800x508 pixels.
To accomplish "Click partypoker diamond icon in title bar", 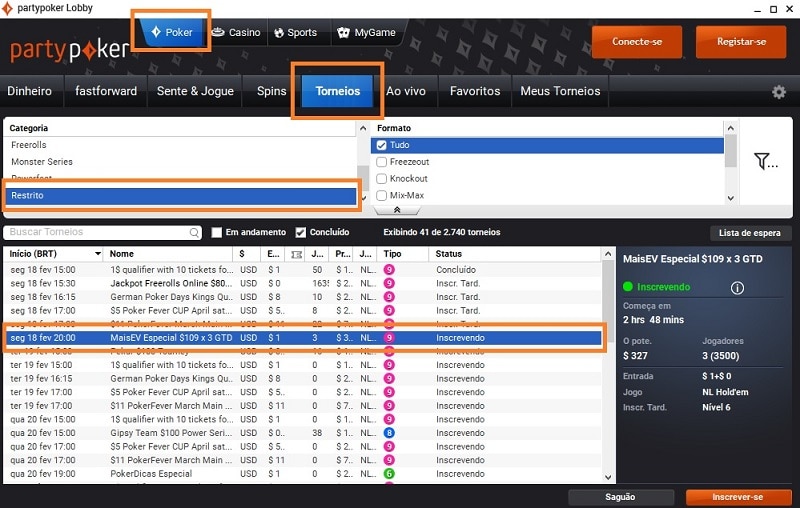I will [7, 8].
